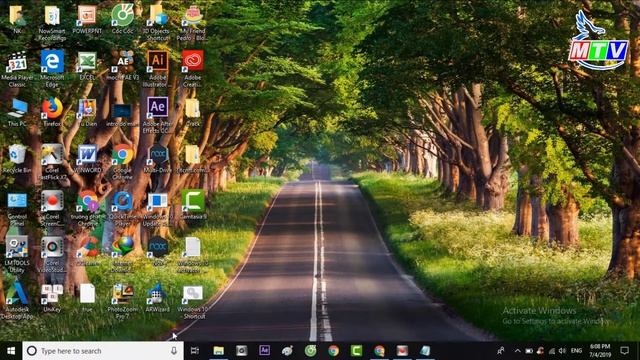640x360 pixels.
Task: Switch the ENG input language indicator
Action: [576, 351]
